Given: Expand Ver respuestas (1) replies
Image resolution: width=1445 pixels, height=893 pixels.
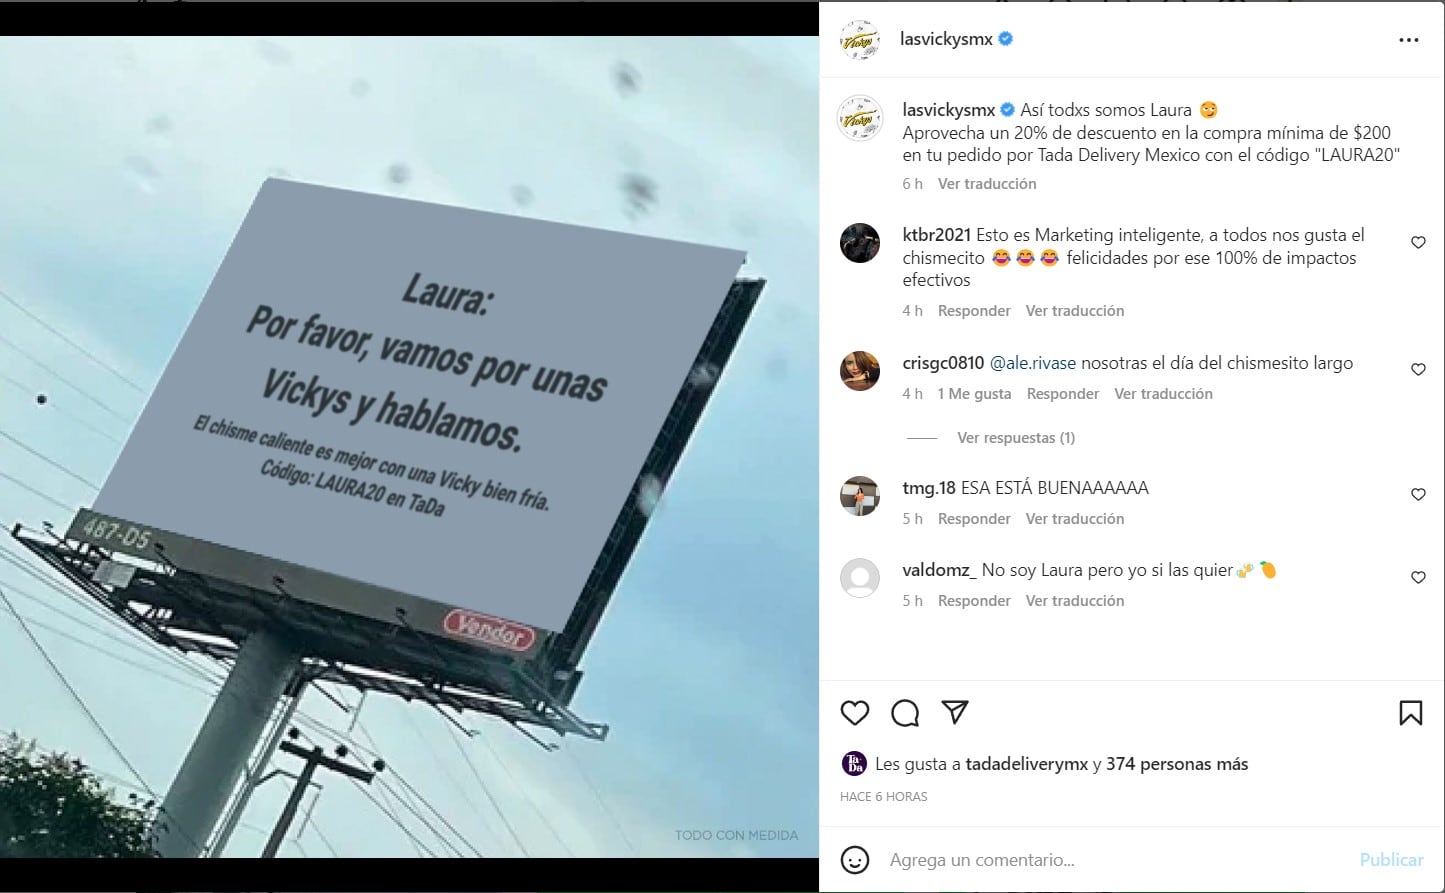Looking at the screenshot, I should 1016,438.
